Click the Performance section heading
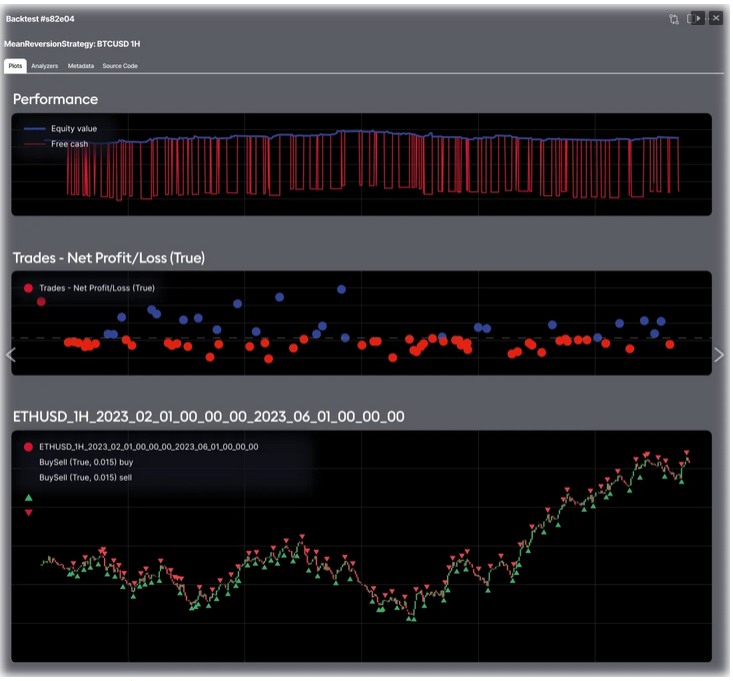733x681 pixels. 55,99
